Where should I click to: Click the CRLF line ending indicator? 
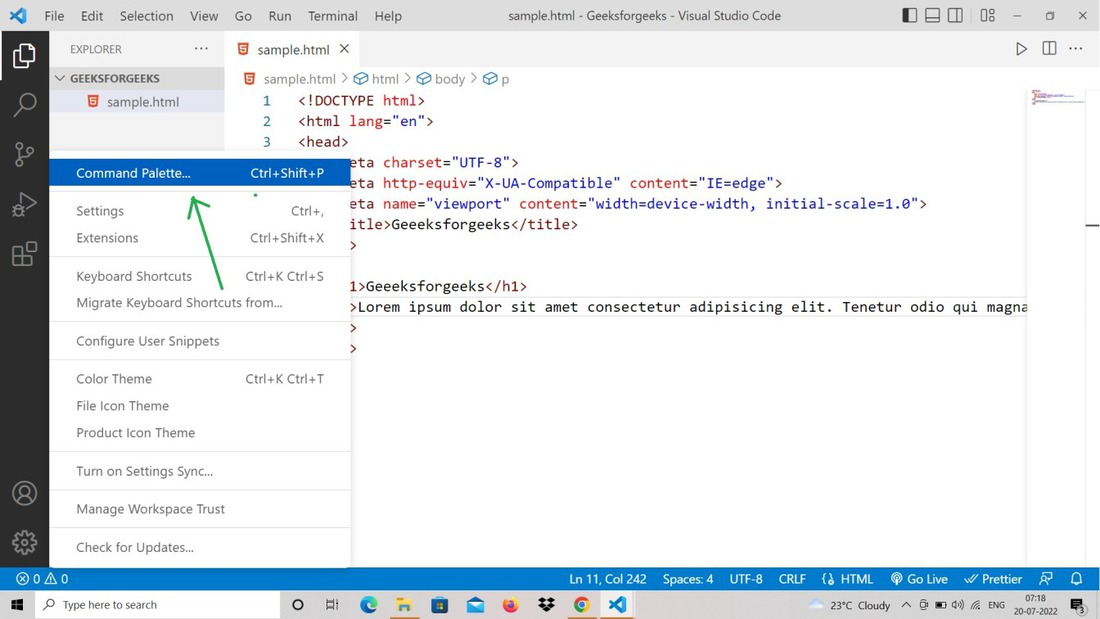coord(792,579)
